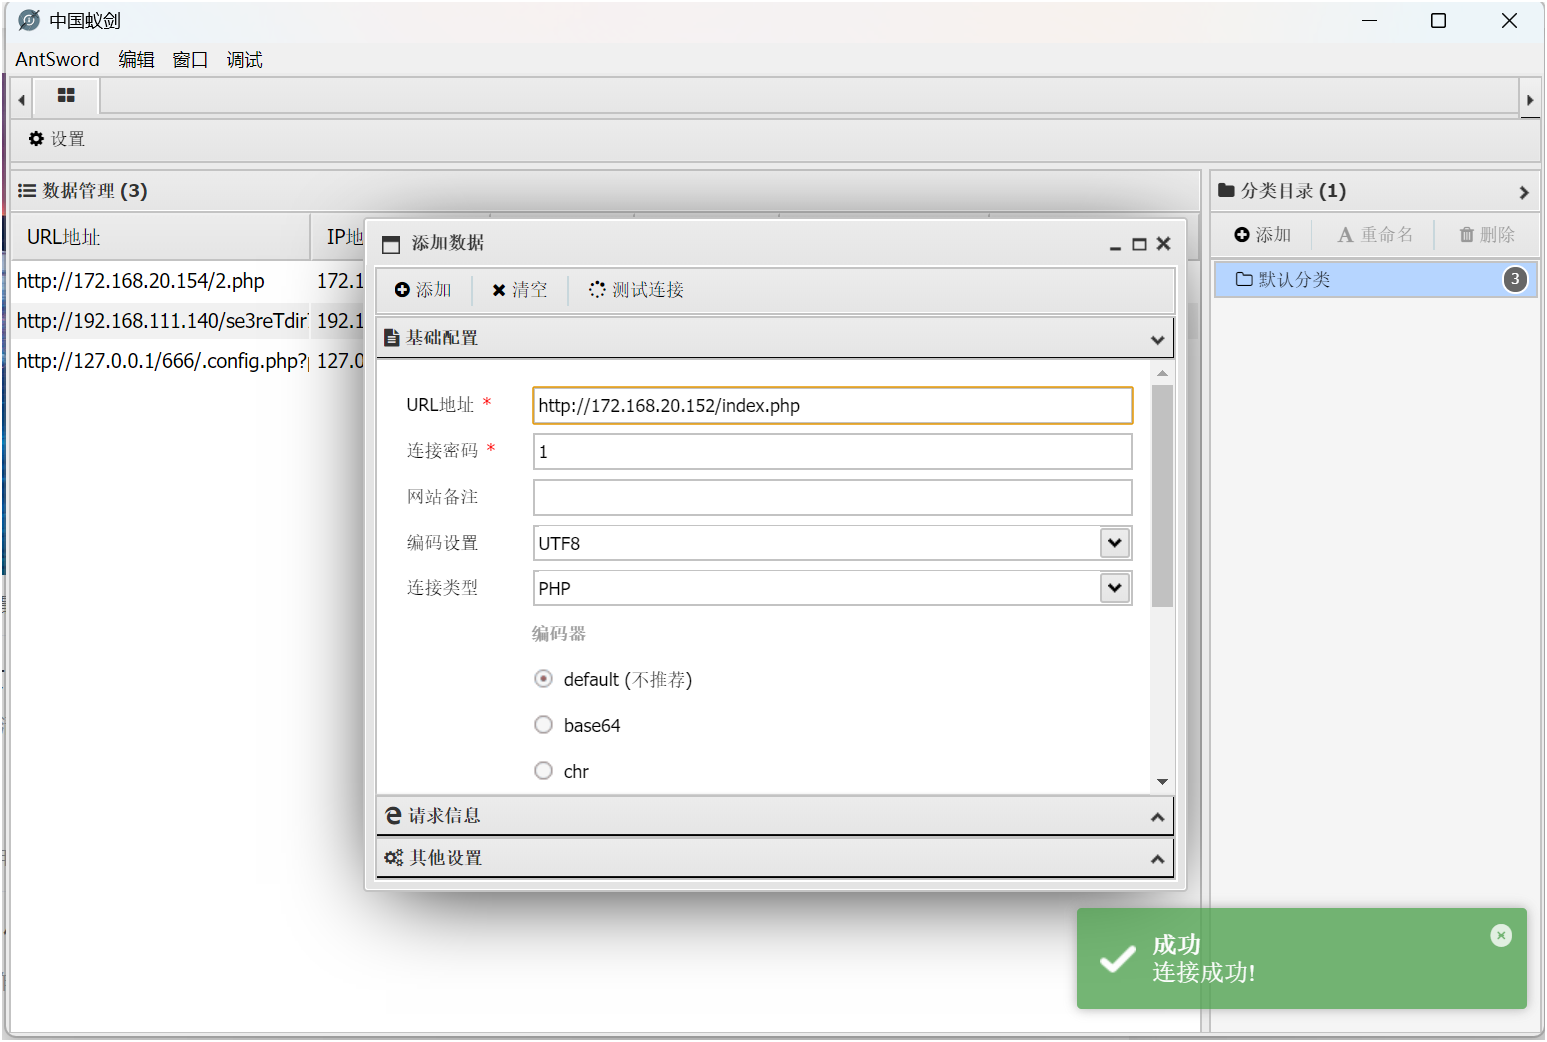Click the URL地址 input field

pyautogui.click(x=833, y=406)
